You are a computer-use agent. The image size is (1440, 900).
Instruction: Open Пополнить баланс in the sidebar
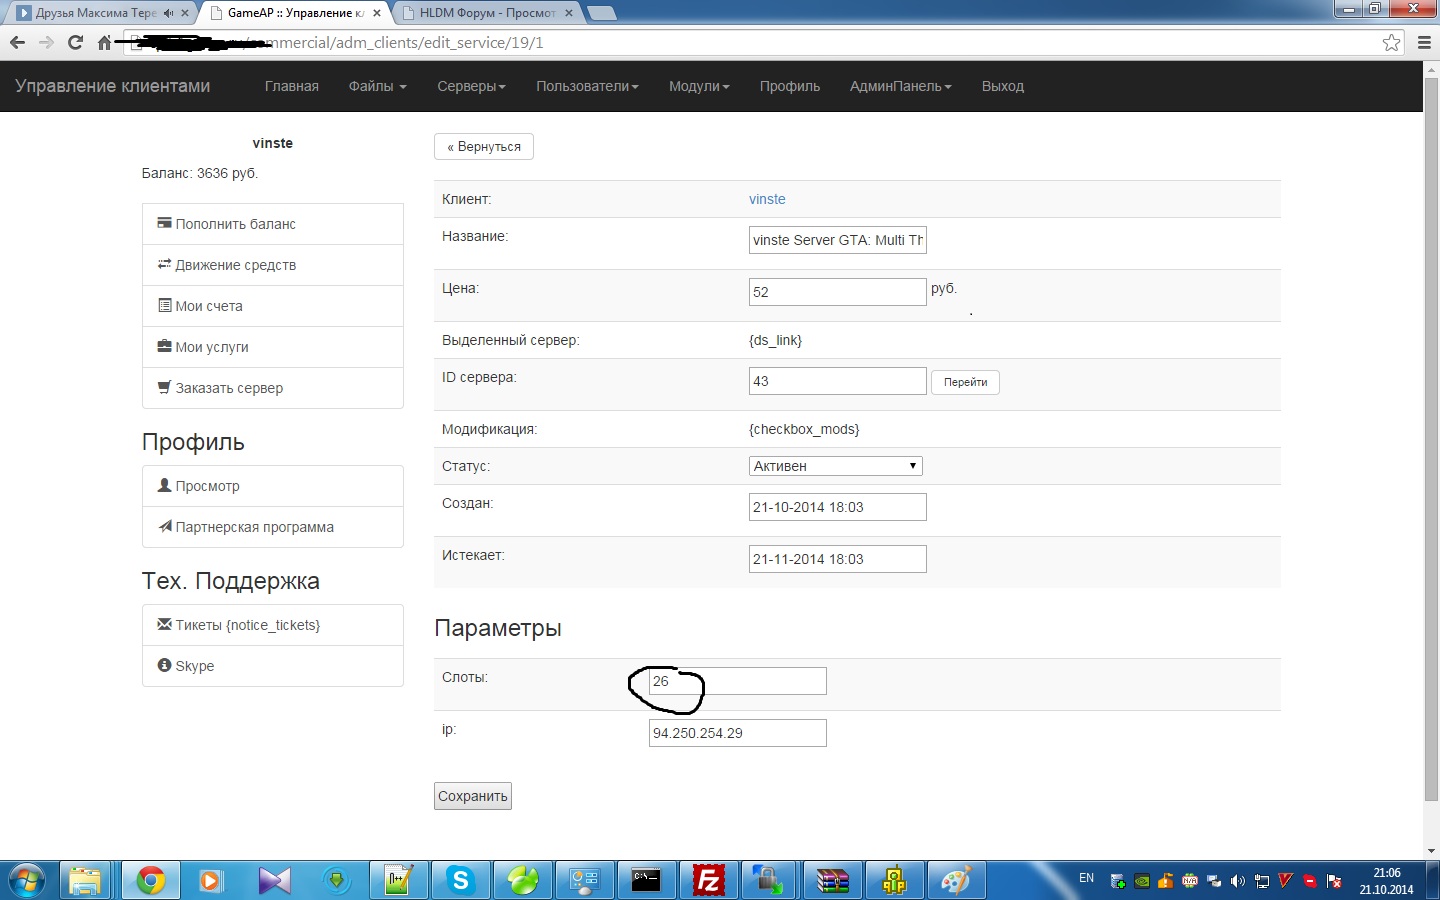click(235, 224)
